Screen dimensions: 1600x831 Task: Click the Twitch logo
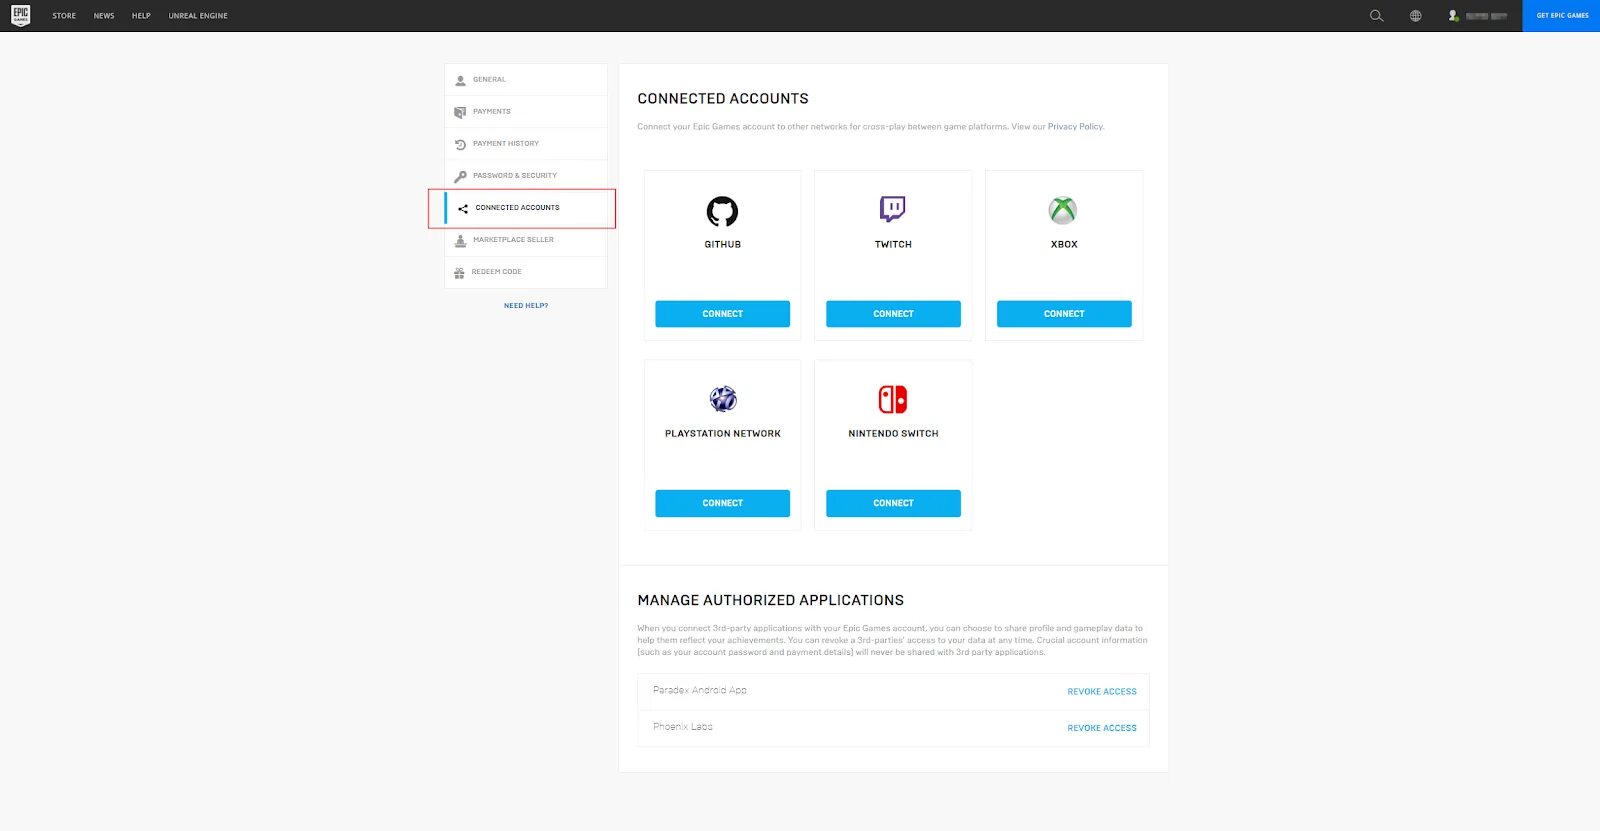click(893, 209)
